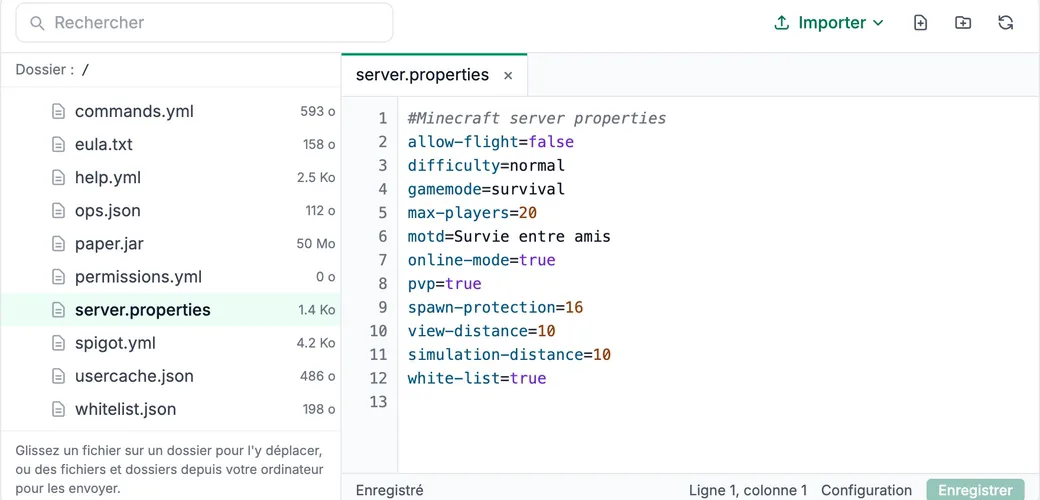Image resolution: width=1040 pixels, height=500 pixels.
Task: Click the new file icon
Action: pyautogui.click(x=920, y=23)
